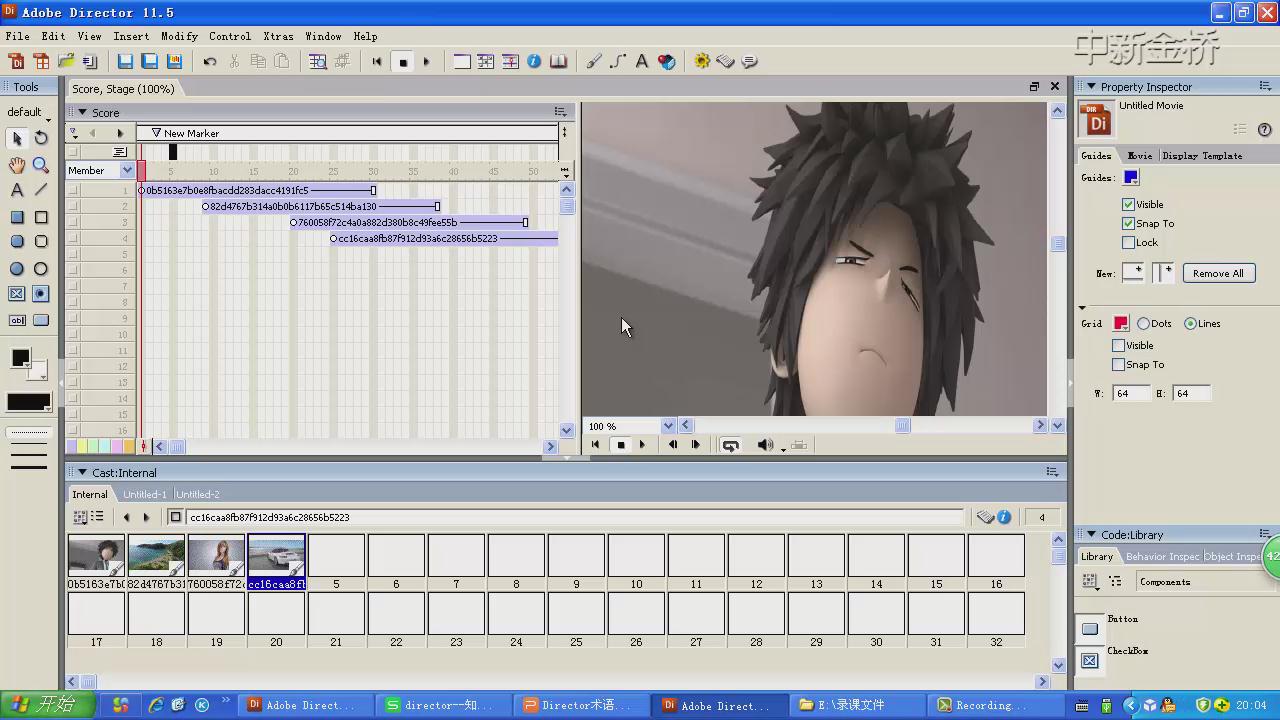The image size is (1280, 720).
Task: Select the Filled Ellipse tool
Action: (x=17, y=269)
